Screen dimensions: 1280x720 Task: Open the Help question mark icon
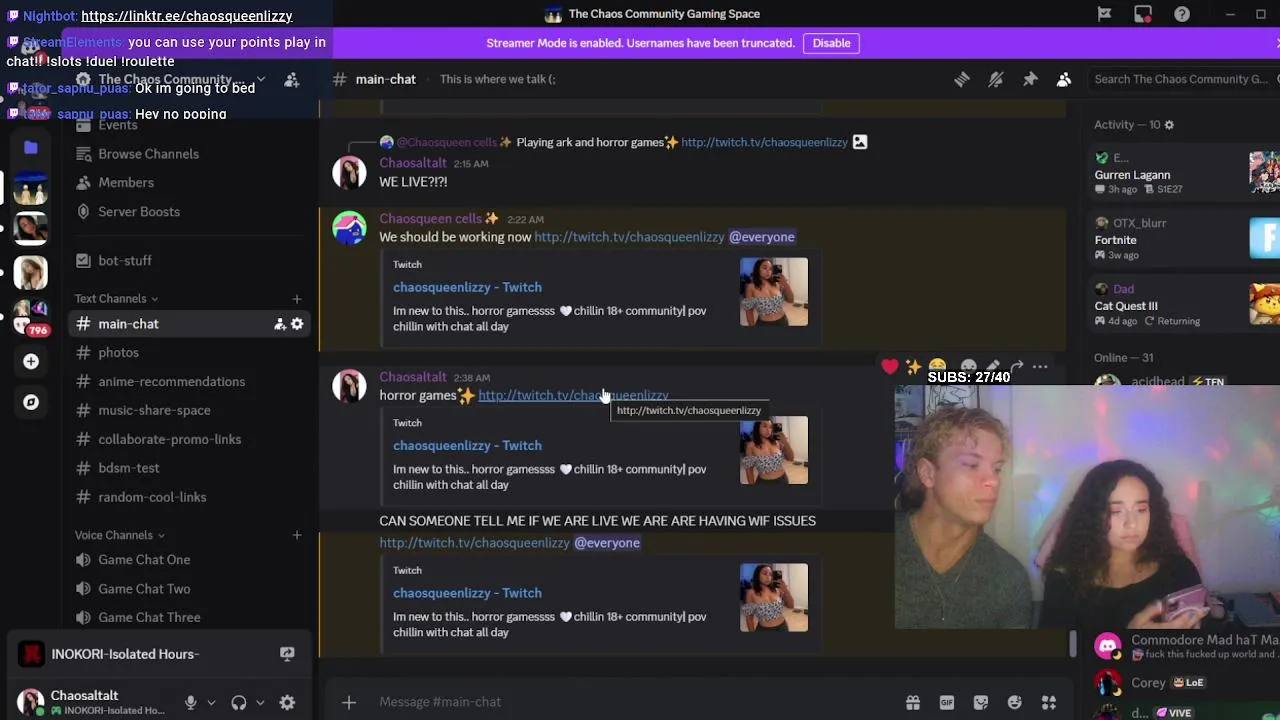[x=1182, y=14]
